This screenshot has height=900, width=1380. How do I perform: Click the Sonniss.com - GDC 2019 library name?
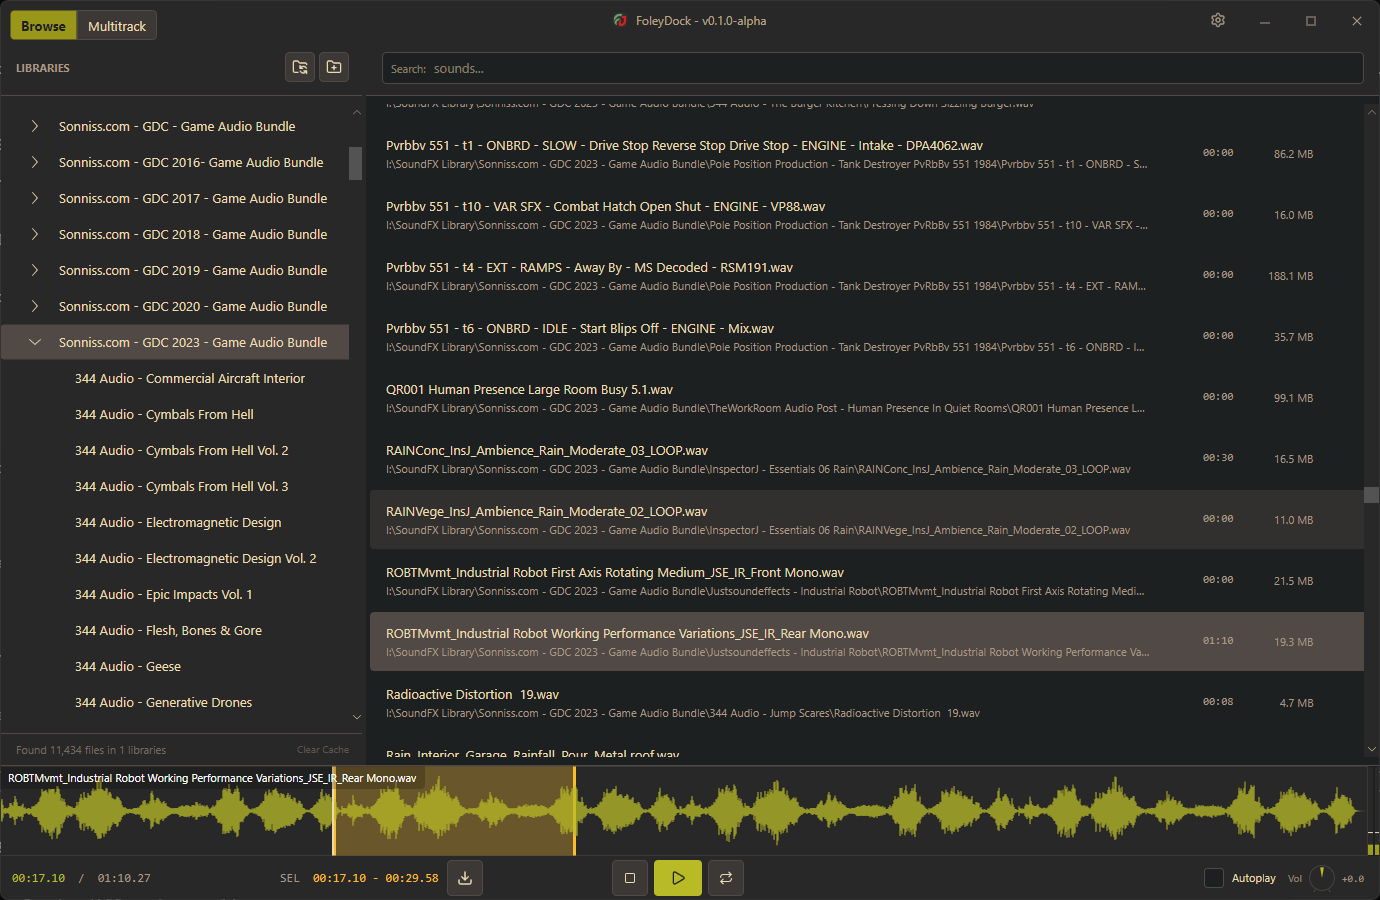pos(193,270)
